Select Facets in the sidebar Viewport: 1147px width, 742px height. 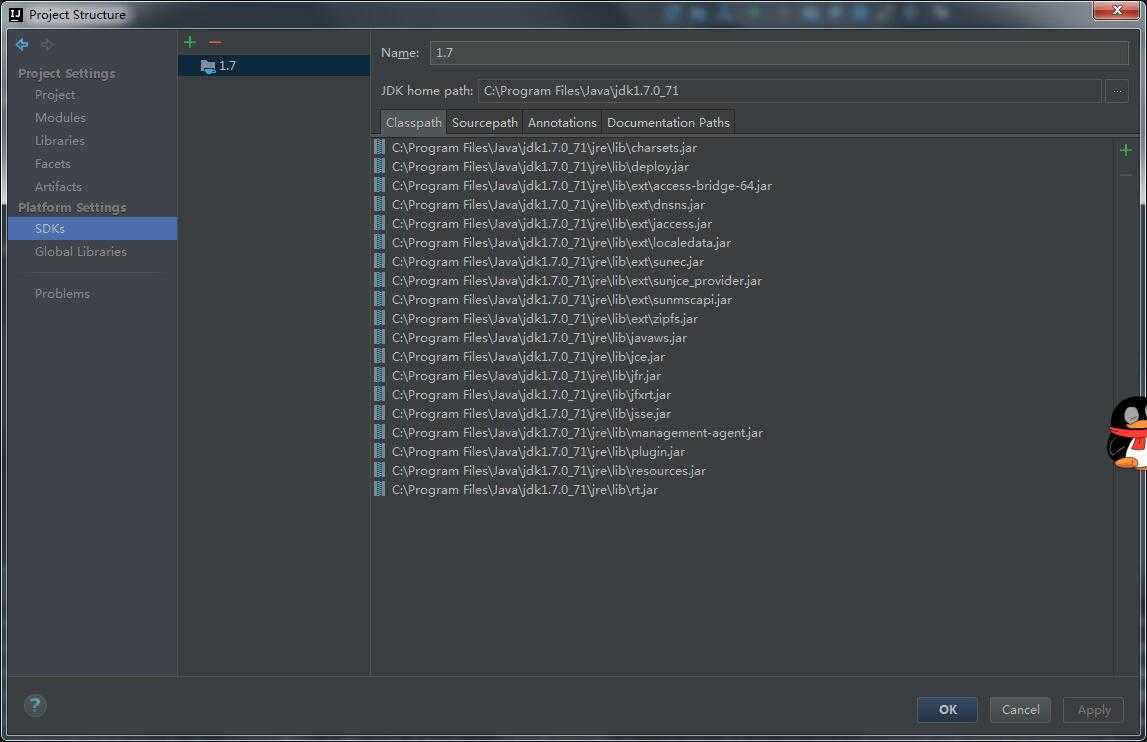pyautogui.click(x=53, y=164)
